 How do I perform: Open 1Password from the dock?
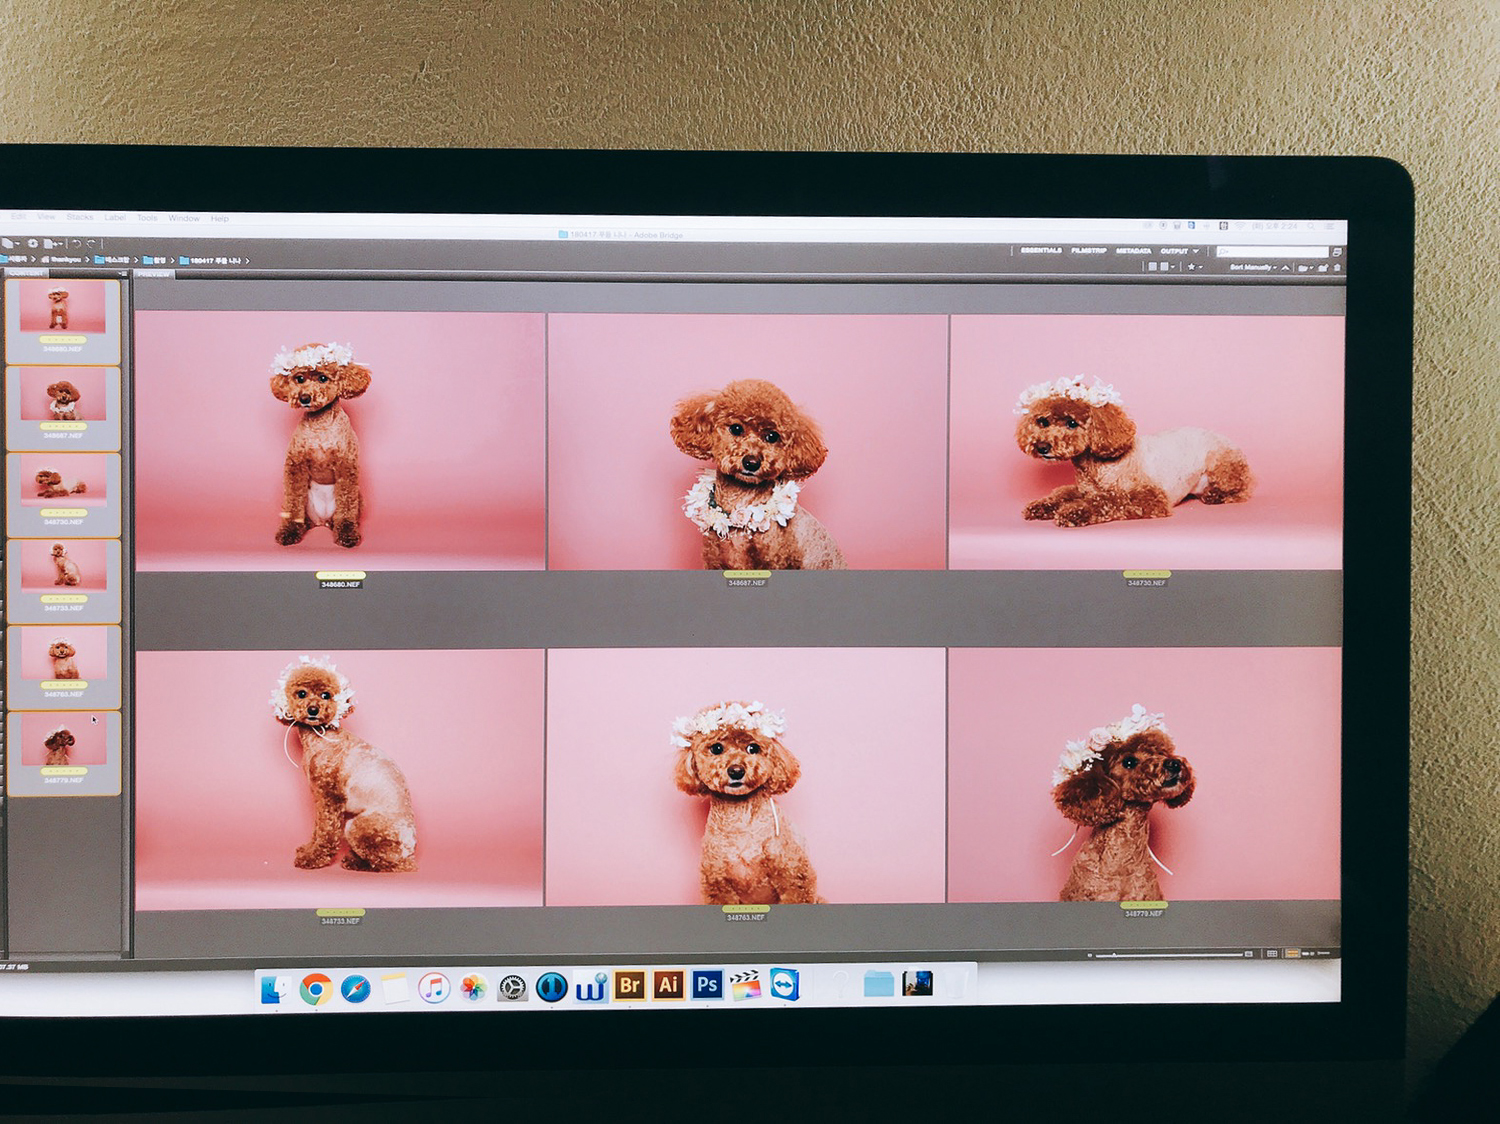point(551,988)
